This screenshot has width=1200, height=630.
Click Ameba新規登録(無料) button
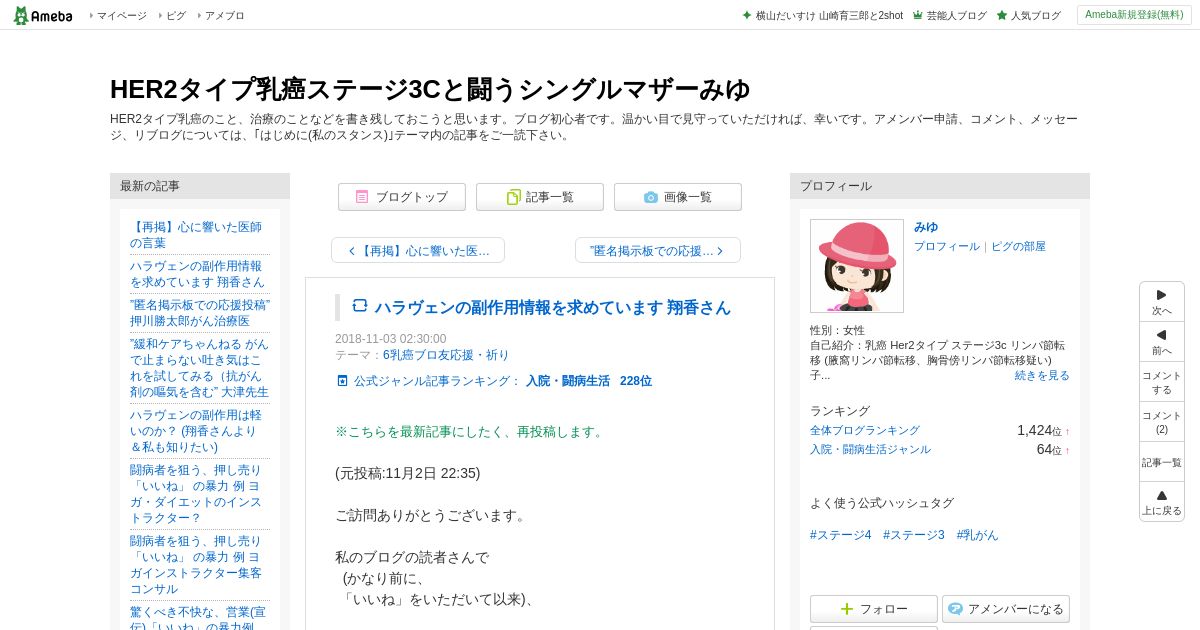(x=1134, y=15)
